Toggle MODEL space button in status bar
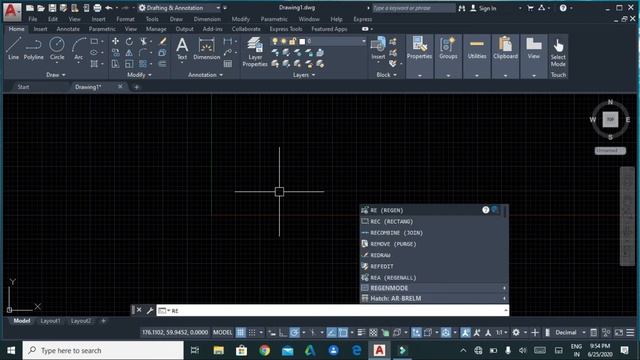The height and width of the screenshot is (360, 640). (x=222, y=333)
